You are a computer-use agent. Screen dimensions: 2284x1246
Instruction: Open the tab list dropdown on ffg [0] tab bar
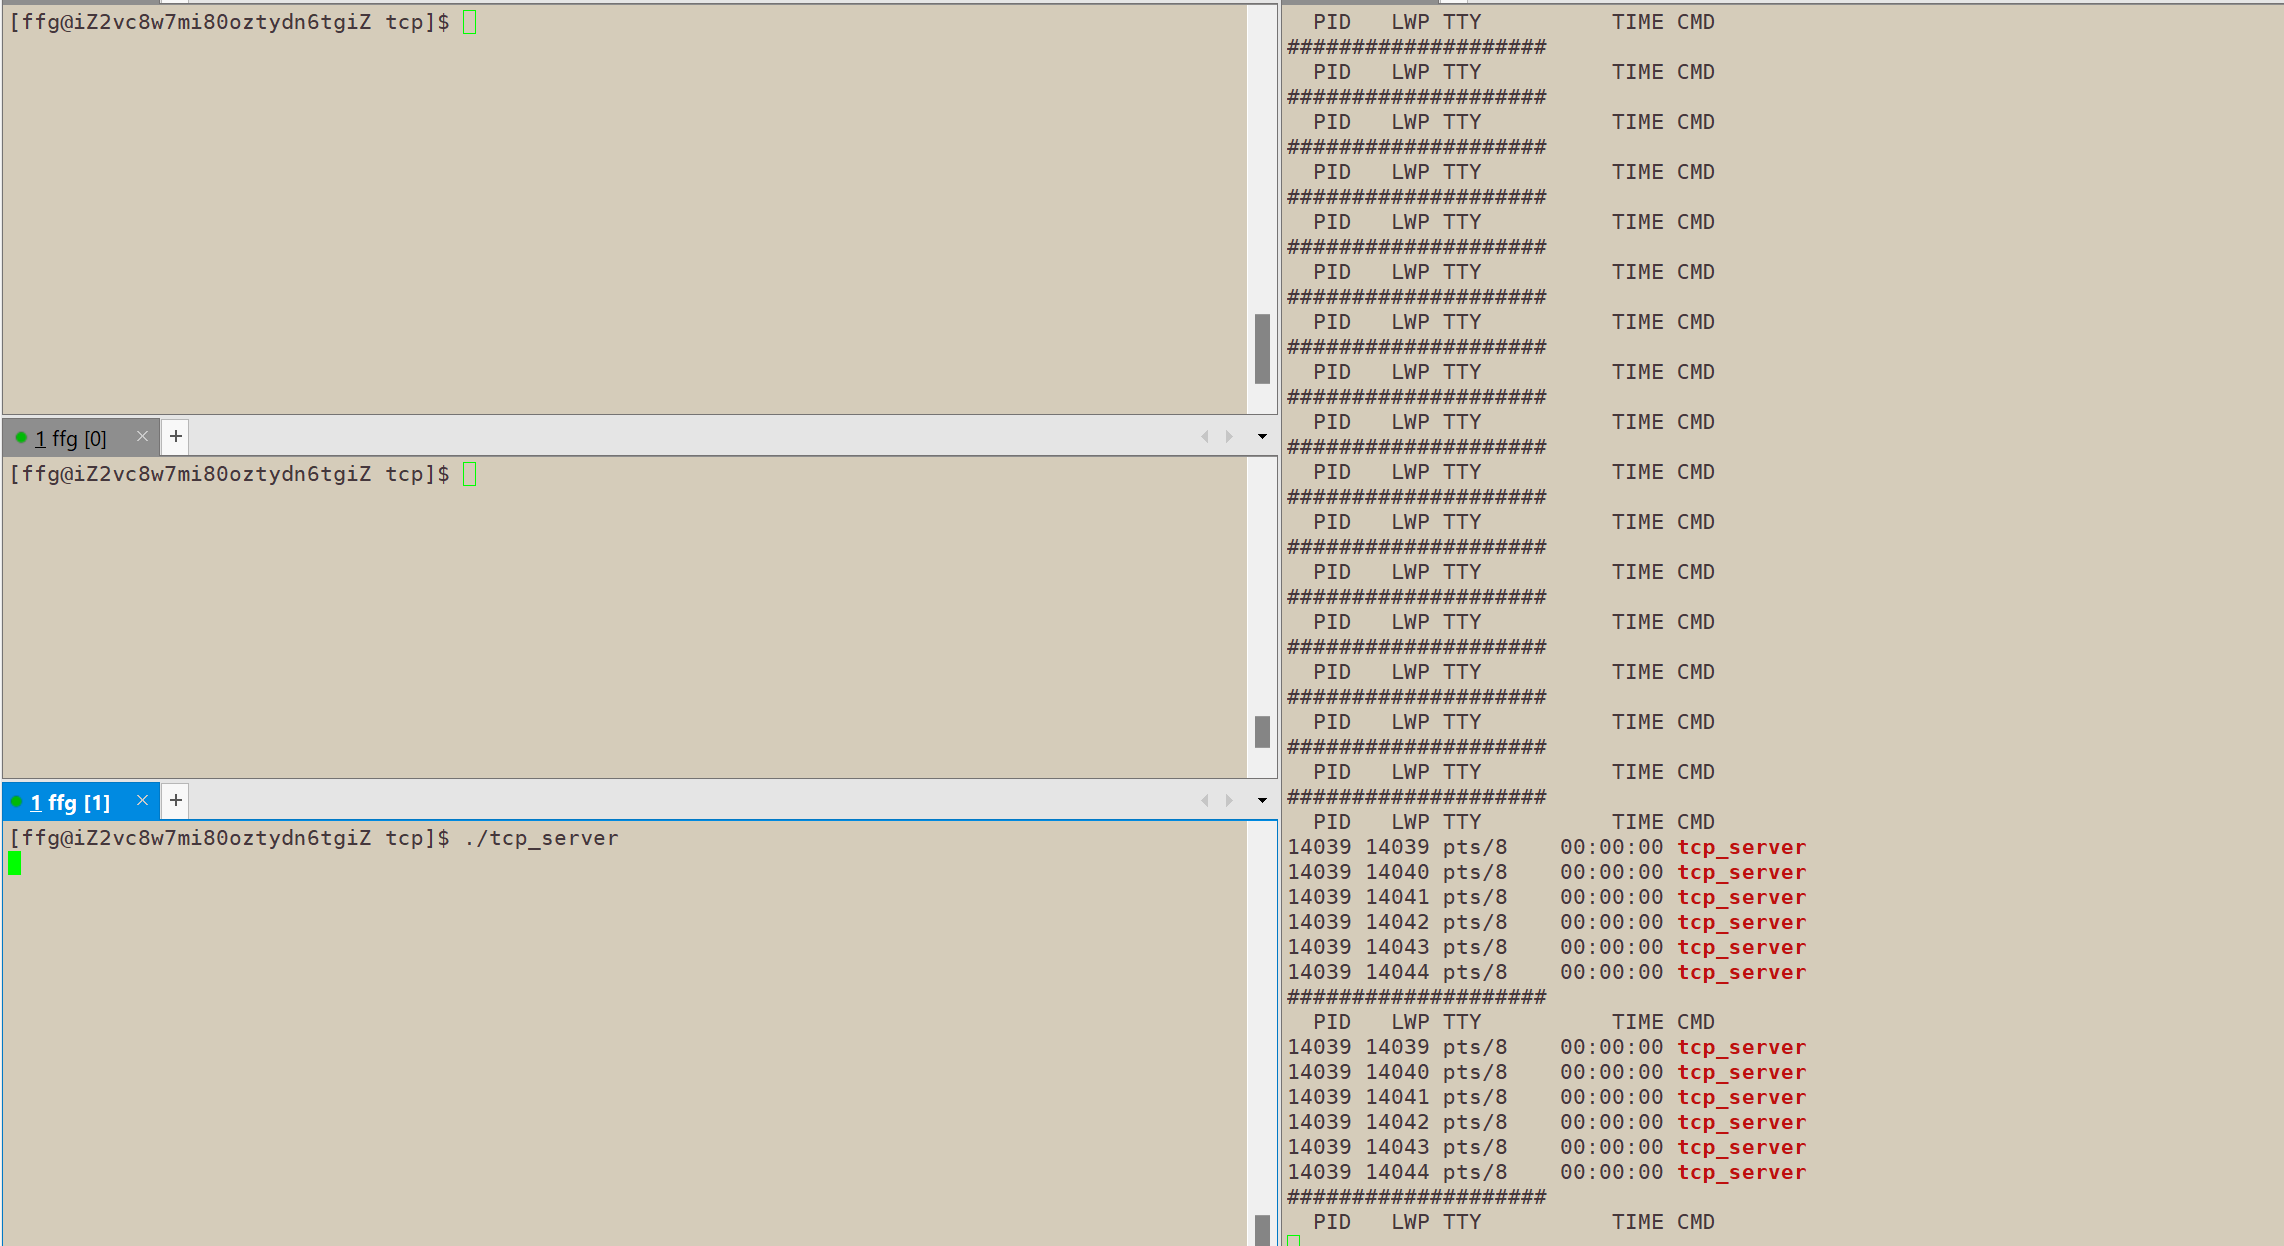(x=1262, y=436)
